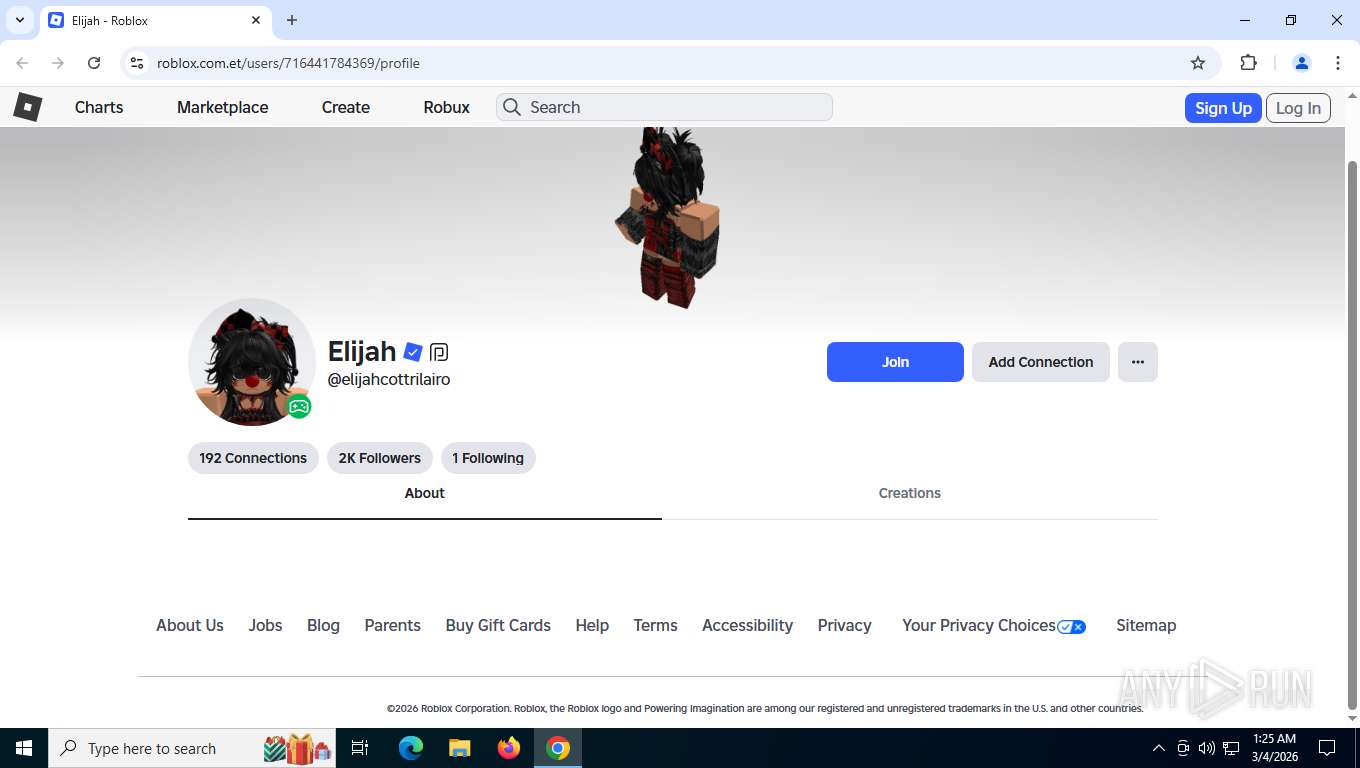The width and height of the screenshot is (1360, 768).
Task: Reload the page
Action: click(94, 63)
